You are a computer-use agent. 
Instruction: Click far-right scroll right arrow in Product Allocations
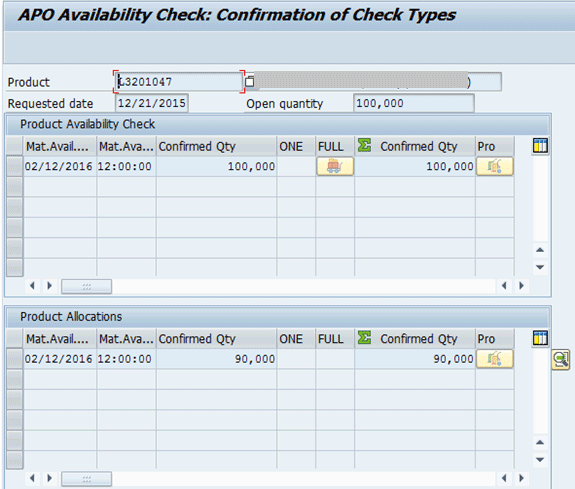click(521, 478)
